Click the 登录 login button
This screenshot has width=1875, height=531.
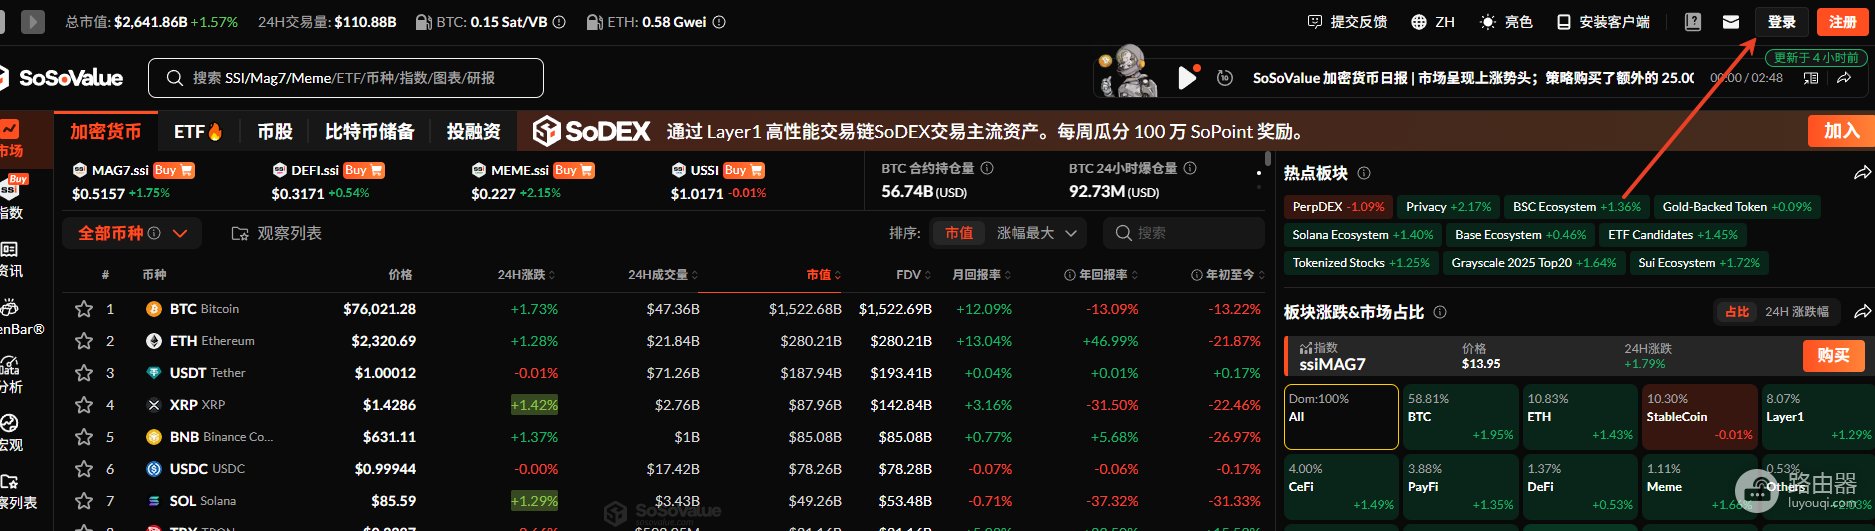[1781, 22]
